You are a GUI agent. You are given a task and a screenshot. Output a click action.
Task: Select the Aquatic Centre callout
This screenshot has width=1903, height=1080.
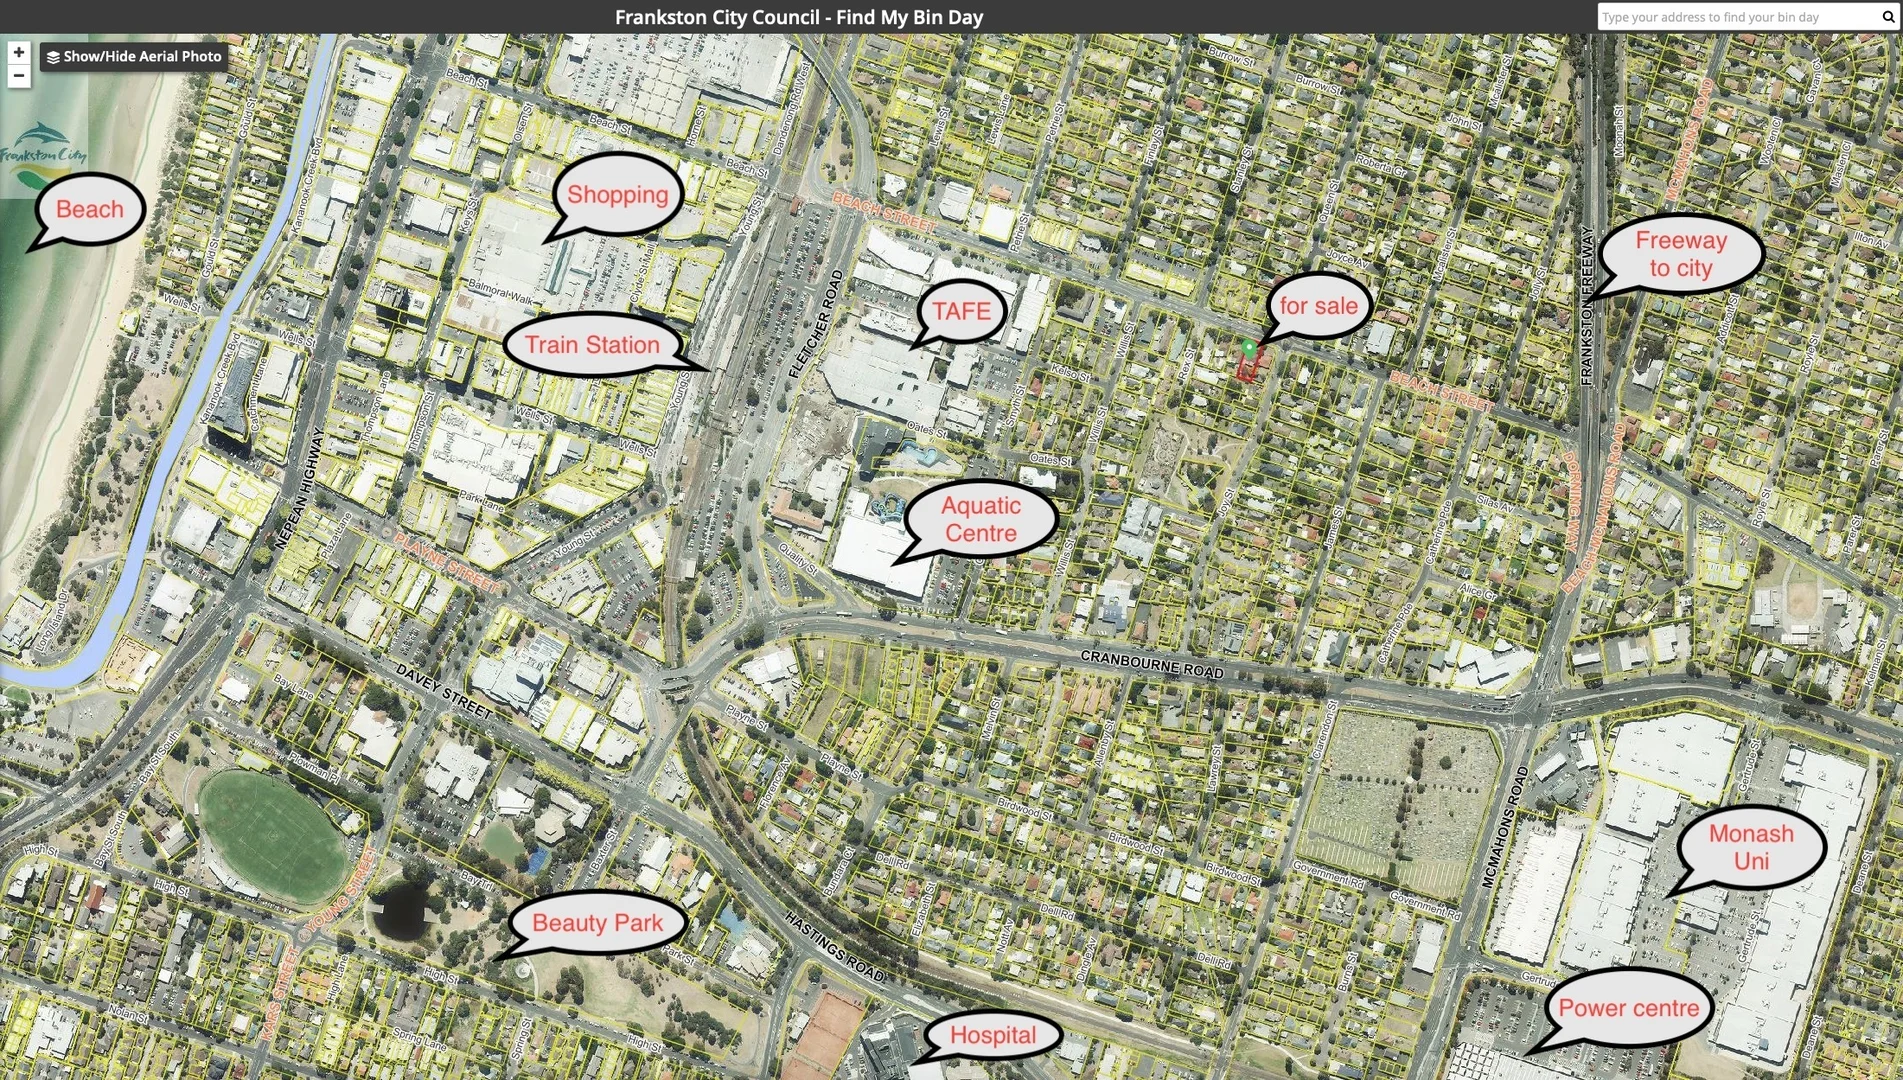980,519
